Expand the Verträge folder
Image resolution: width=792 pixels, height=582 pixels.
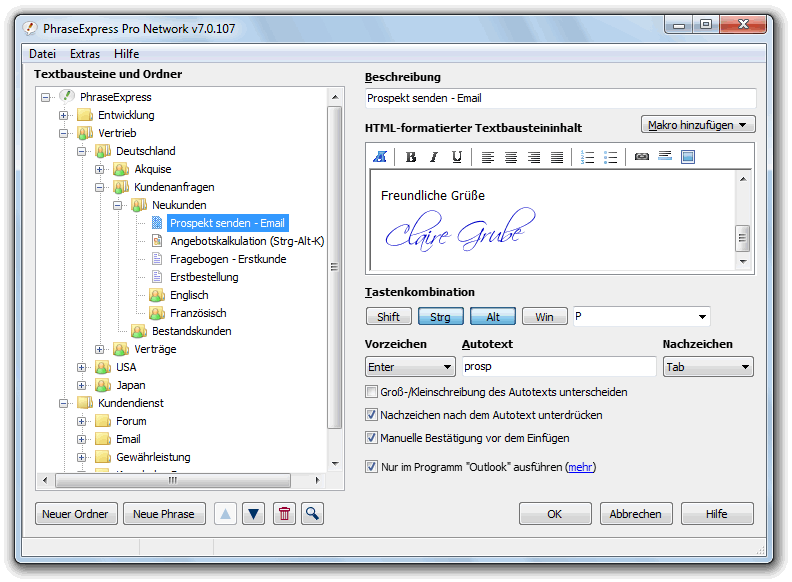pos(100,350)
